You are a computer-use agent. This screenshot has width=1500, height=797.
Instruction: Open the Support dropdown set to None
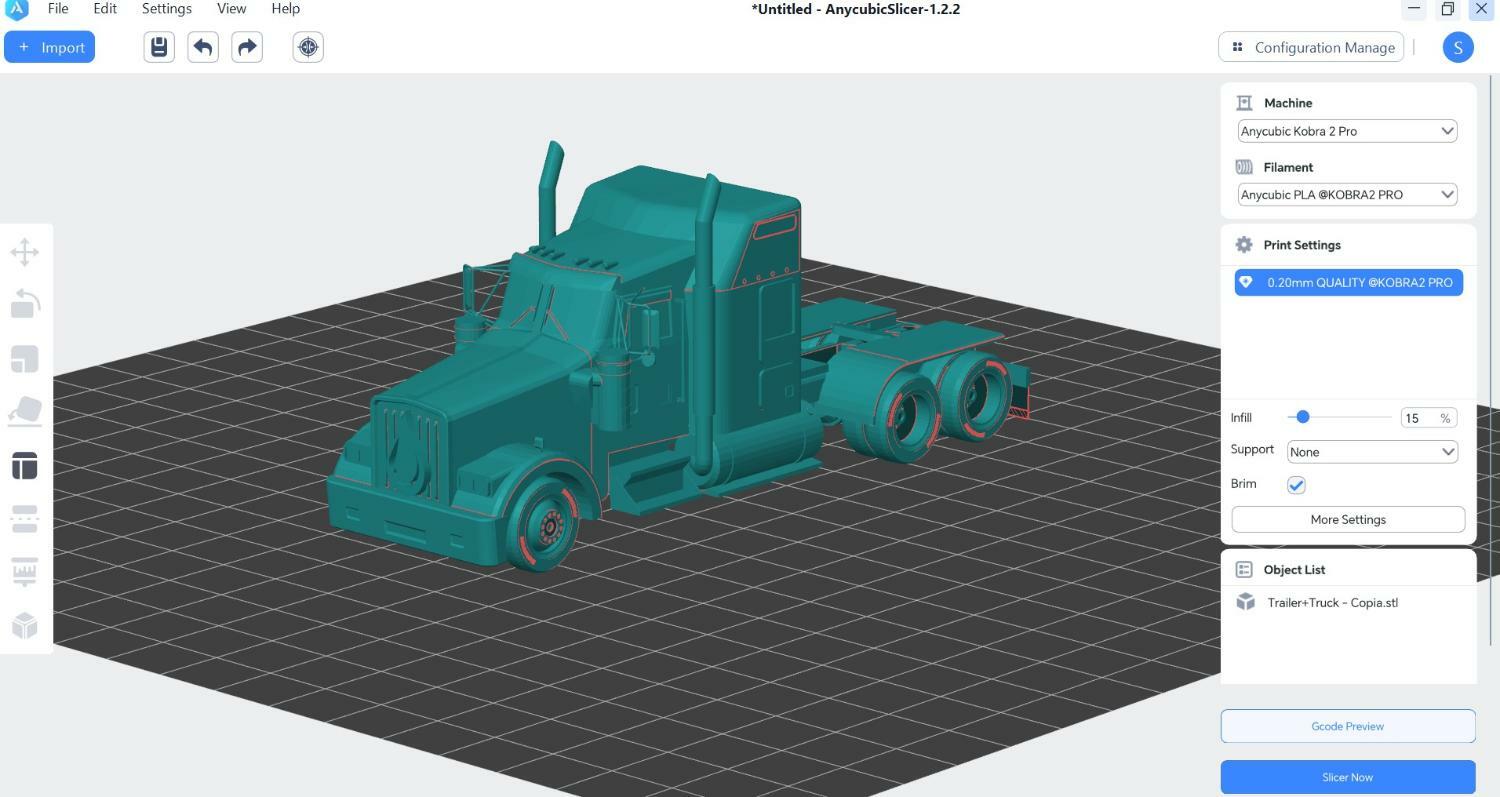pos(1371,452)
